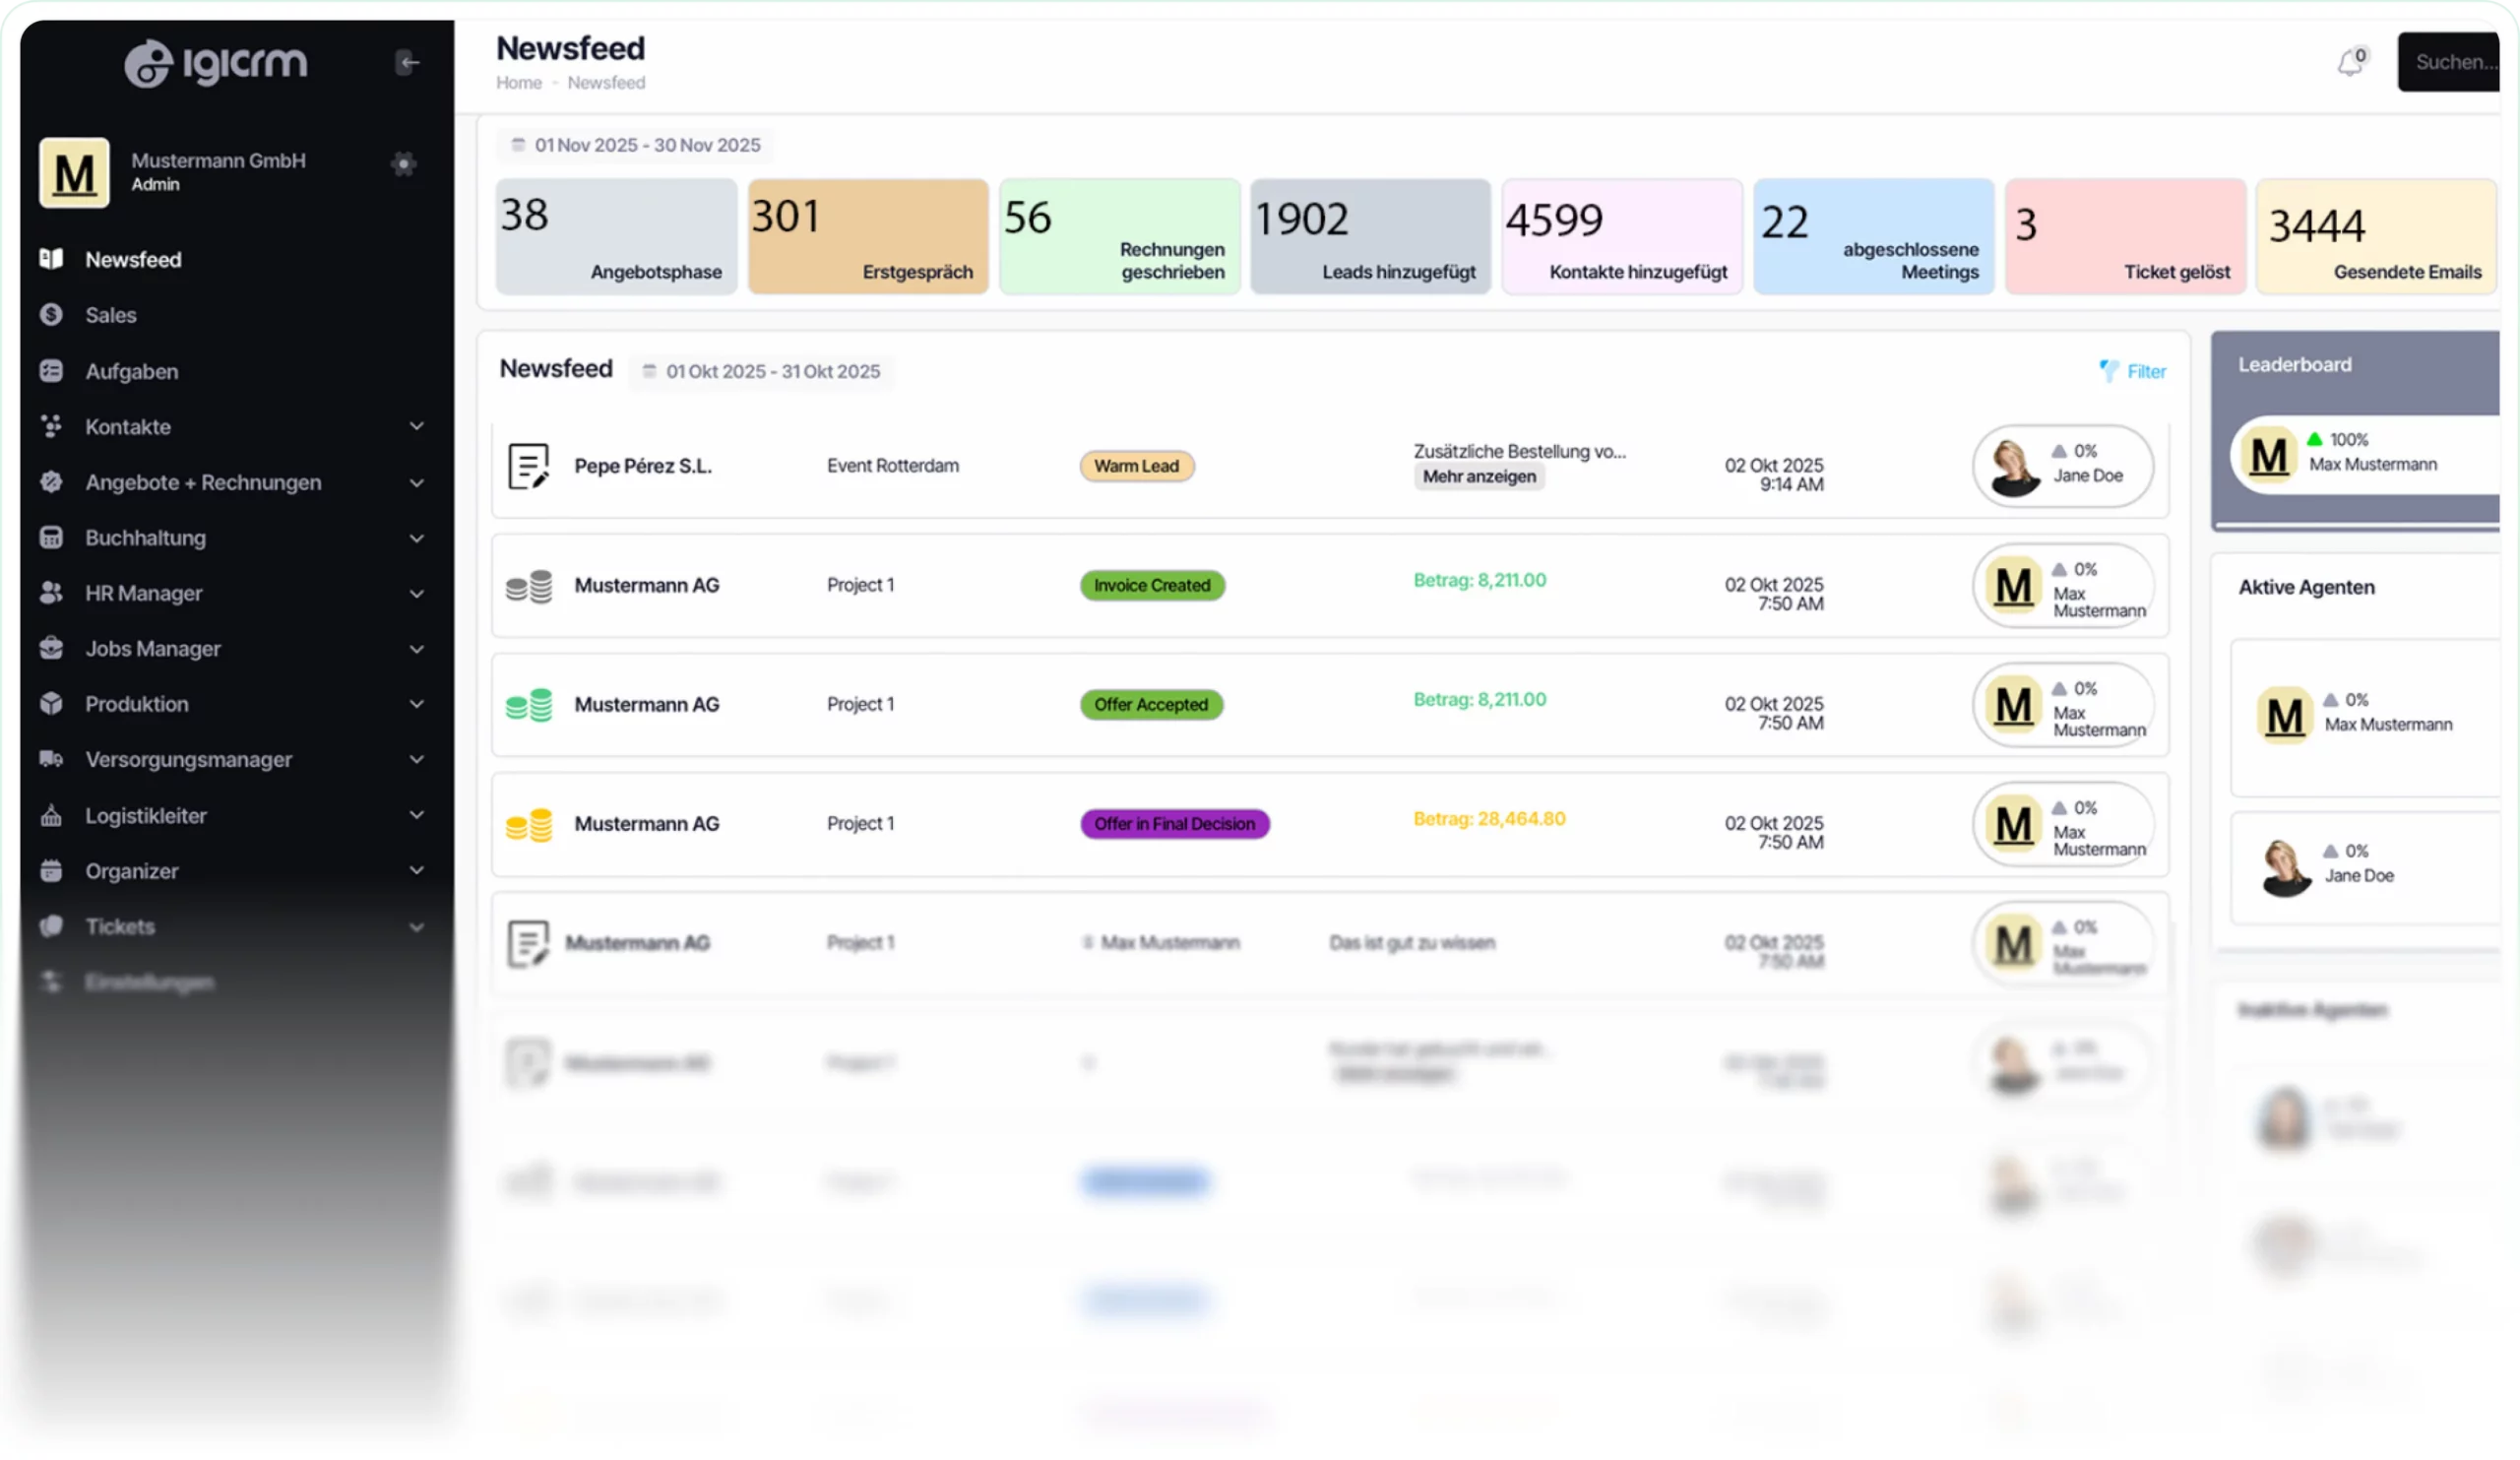2520x1460 pixels.
Task: Open the Sales menu item
Action: (110, 315)
